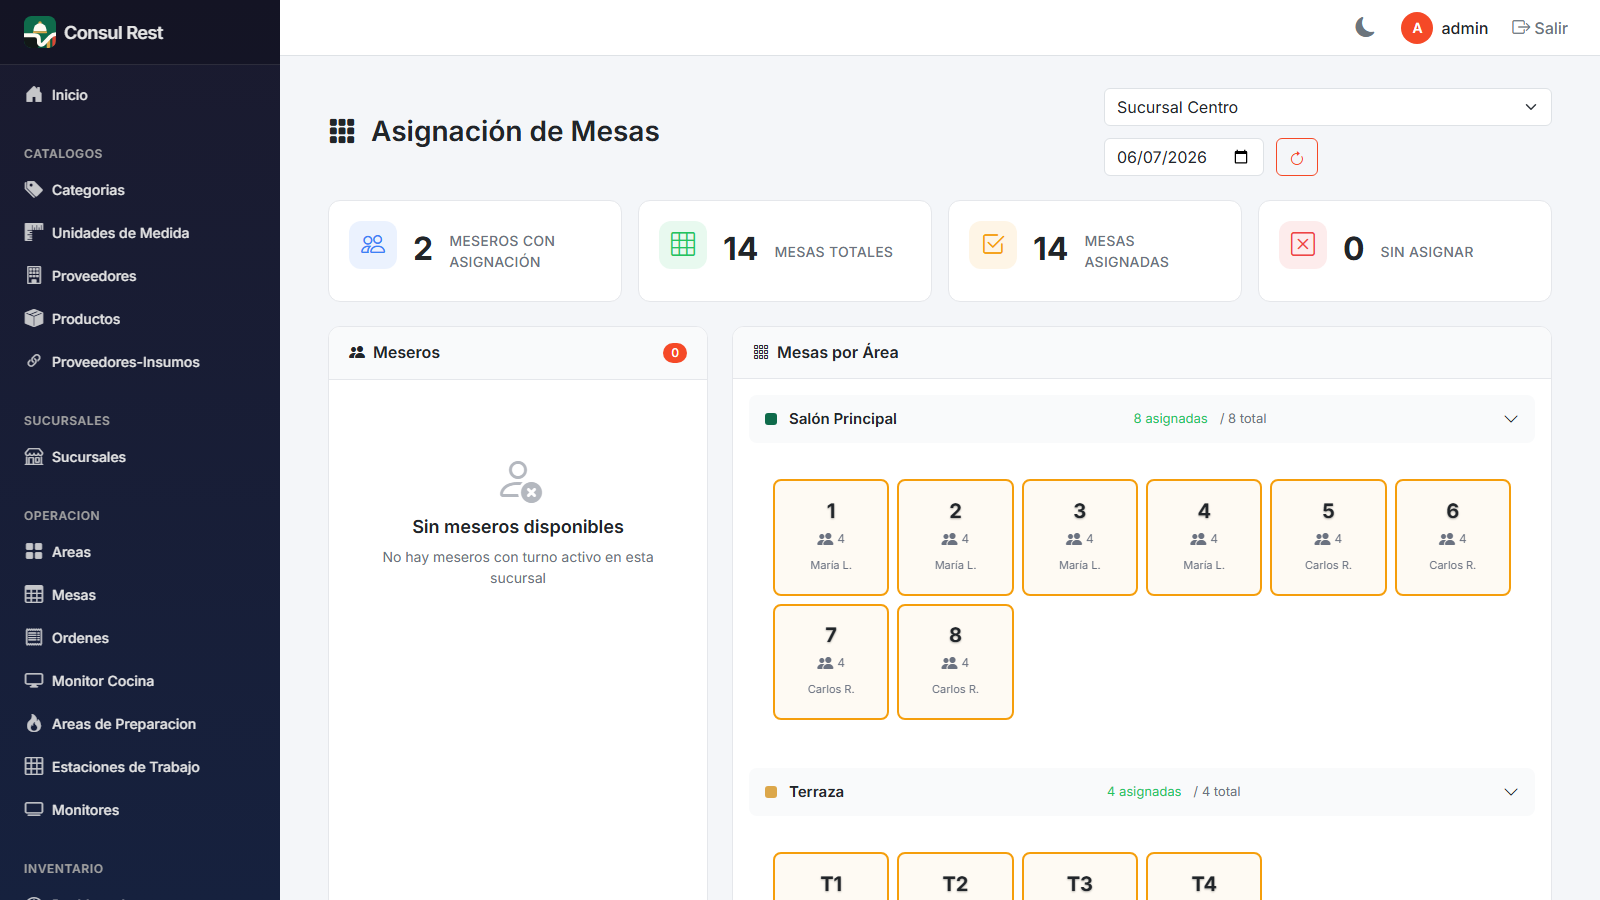Toggle dark mode with the moon icon
Image resolution: width=1600 pixels, height=900 pixels.
pyautogui.click(x=1365, y=28)
